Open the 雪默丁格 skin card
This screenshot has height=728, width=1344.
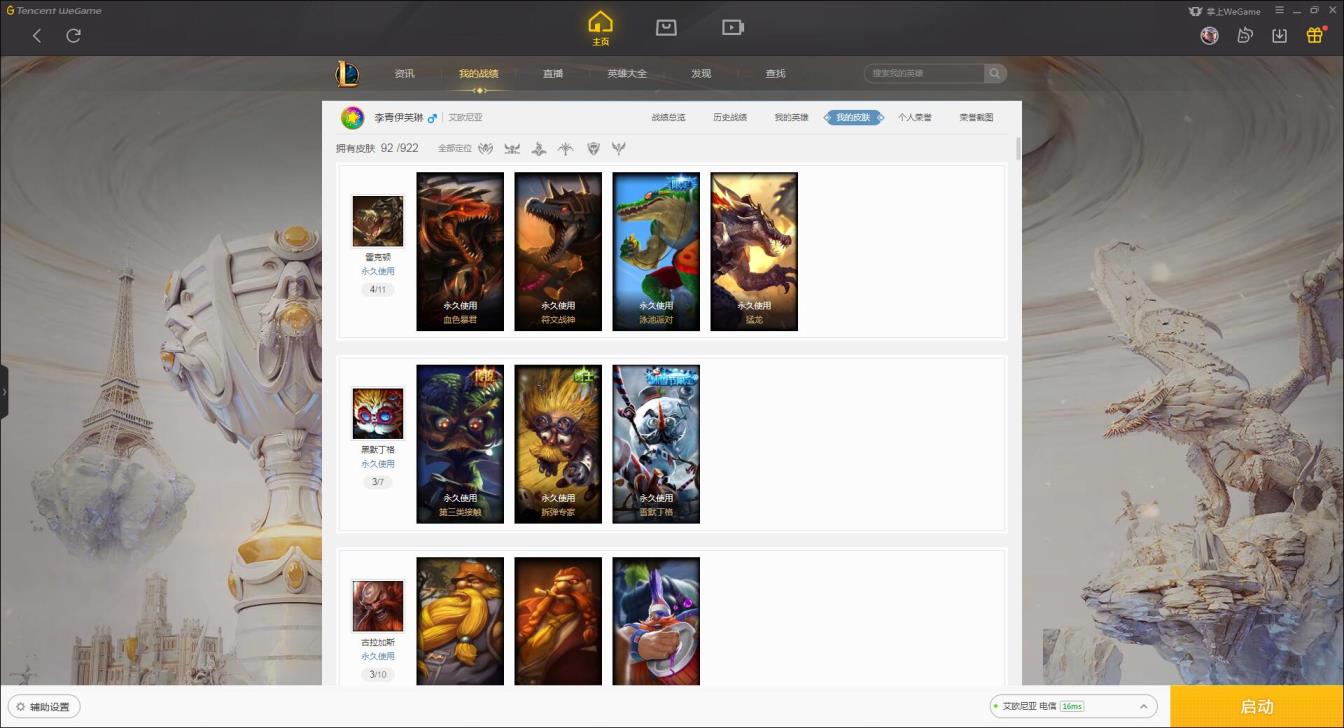tap(656, 444)
